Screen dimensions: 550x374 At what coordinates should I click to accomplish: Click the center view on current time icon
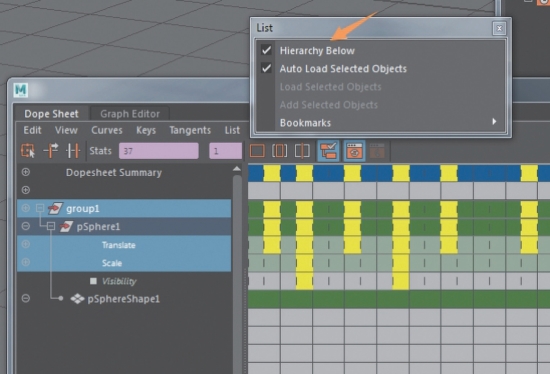coord(302,151)
